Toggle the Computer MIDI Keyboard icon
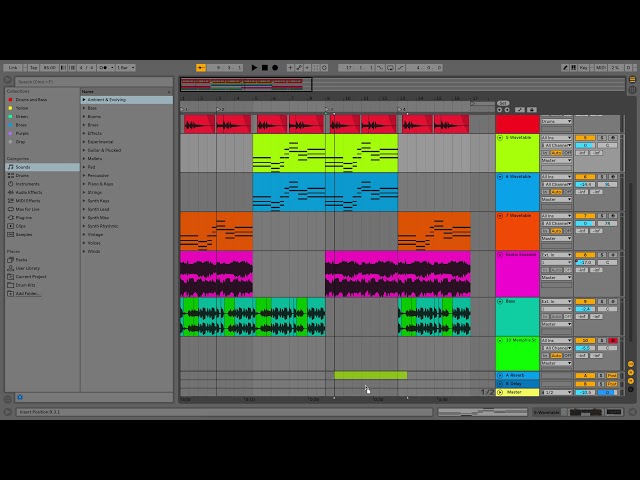Viewport: 640px width, 480px height. point(573,68)
